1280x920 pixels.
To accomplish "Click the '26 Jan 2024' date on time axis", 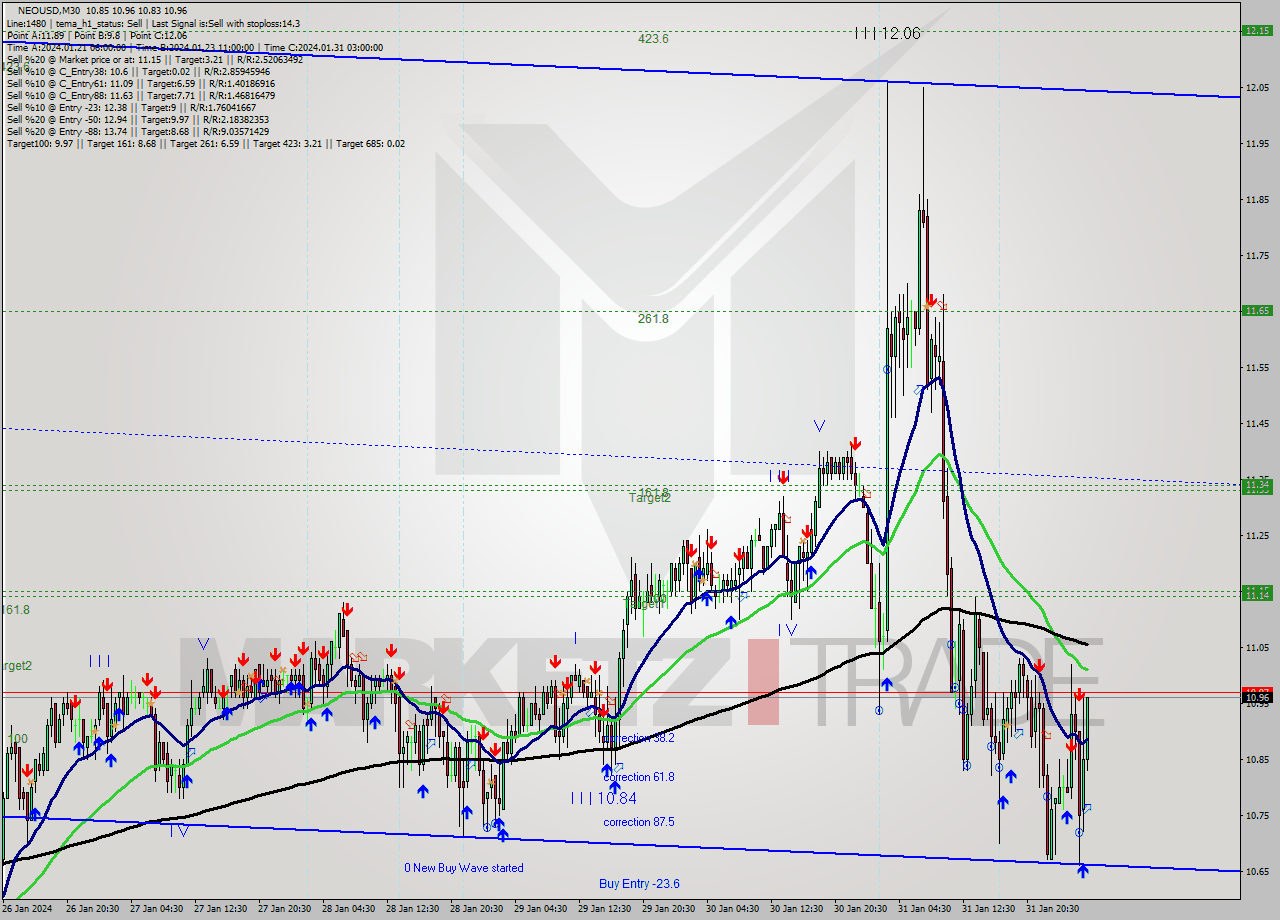I will tap(26, 909).
